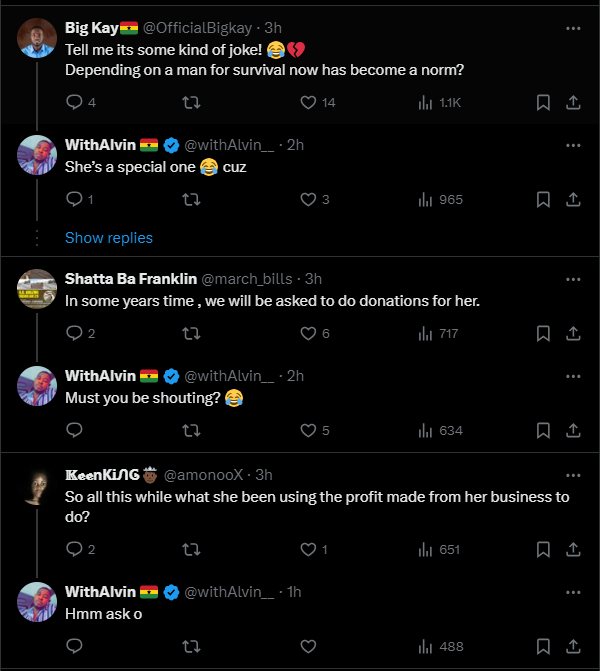Open more options on "Hmm ask o" reply
This screenshot has height=671, width=600.
pos(573,591)
